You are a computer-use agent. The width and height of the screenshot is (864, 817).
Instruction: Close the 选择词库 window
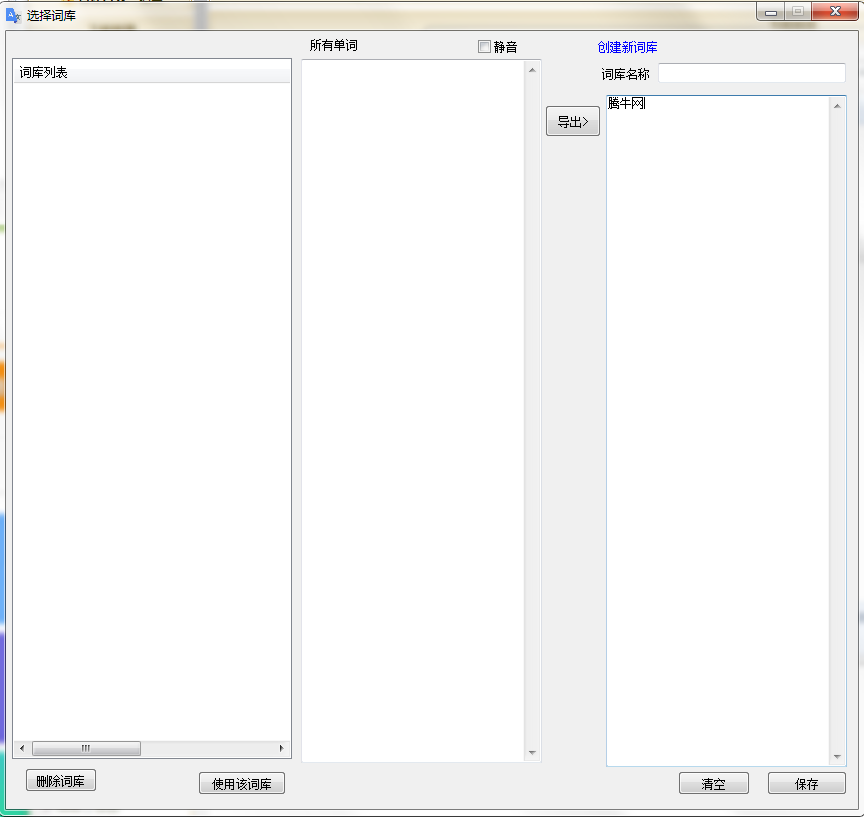click(835, 12)
